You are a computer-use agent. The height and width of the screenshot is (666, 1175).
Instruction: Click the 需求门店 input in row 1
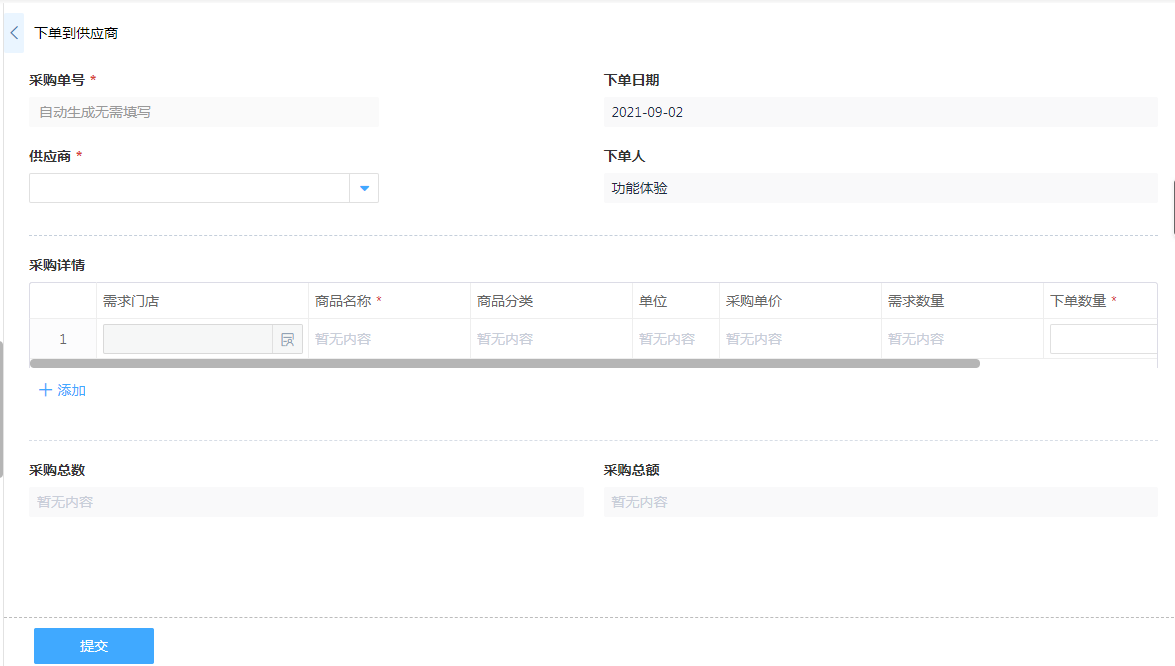(188, 339)
